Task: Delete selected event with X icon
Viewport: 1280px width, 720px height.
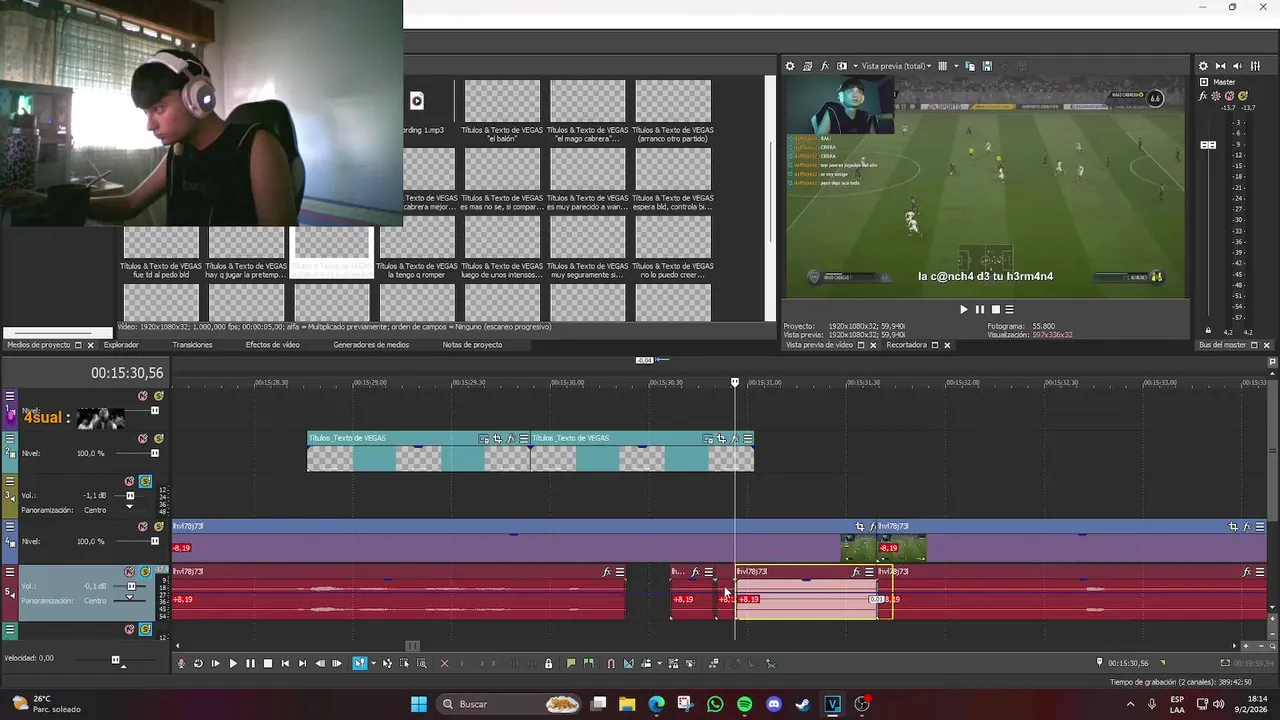Action: click(445, 663)
